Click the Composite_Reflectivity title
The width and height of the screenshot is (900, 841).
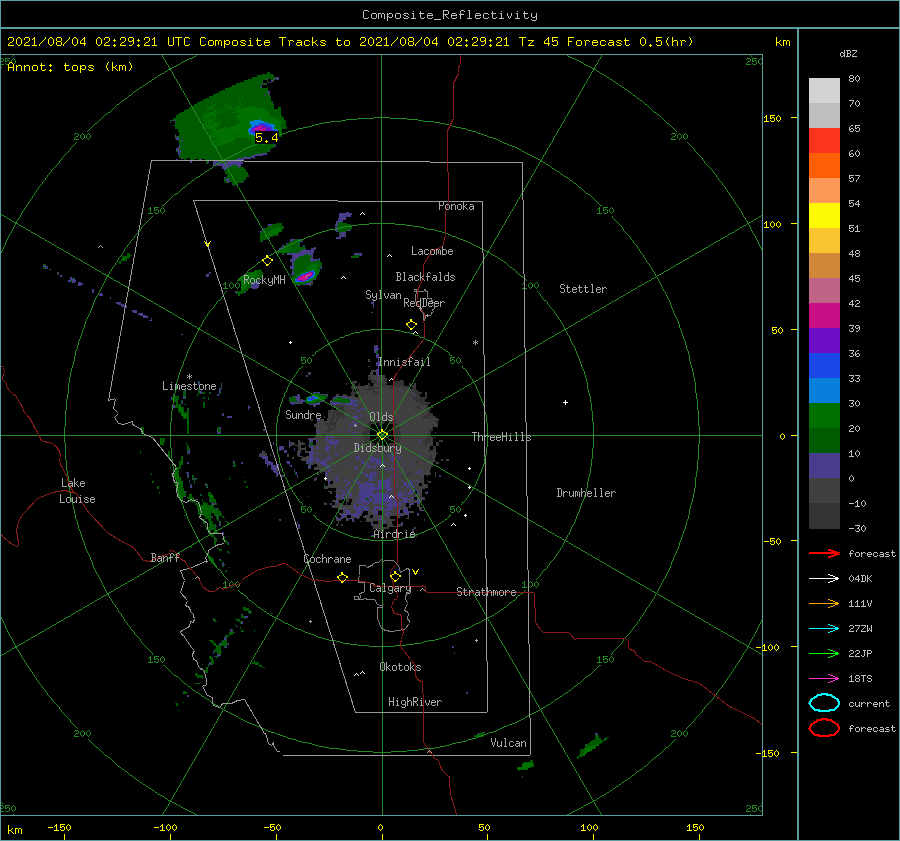pos(449,15)
